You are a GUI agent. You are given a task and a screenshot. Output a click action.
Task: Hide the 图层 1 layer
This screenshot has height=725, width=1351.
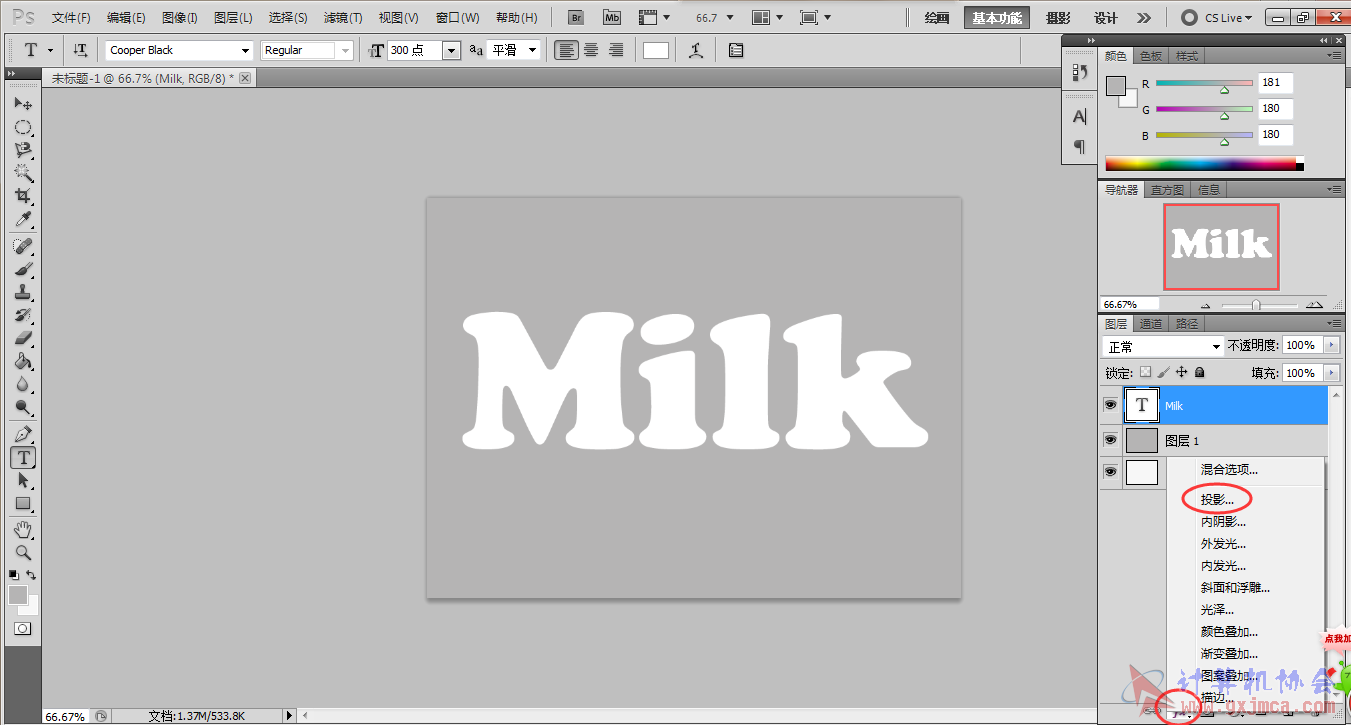[x=1110, y=440]
